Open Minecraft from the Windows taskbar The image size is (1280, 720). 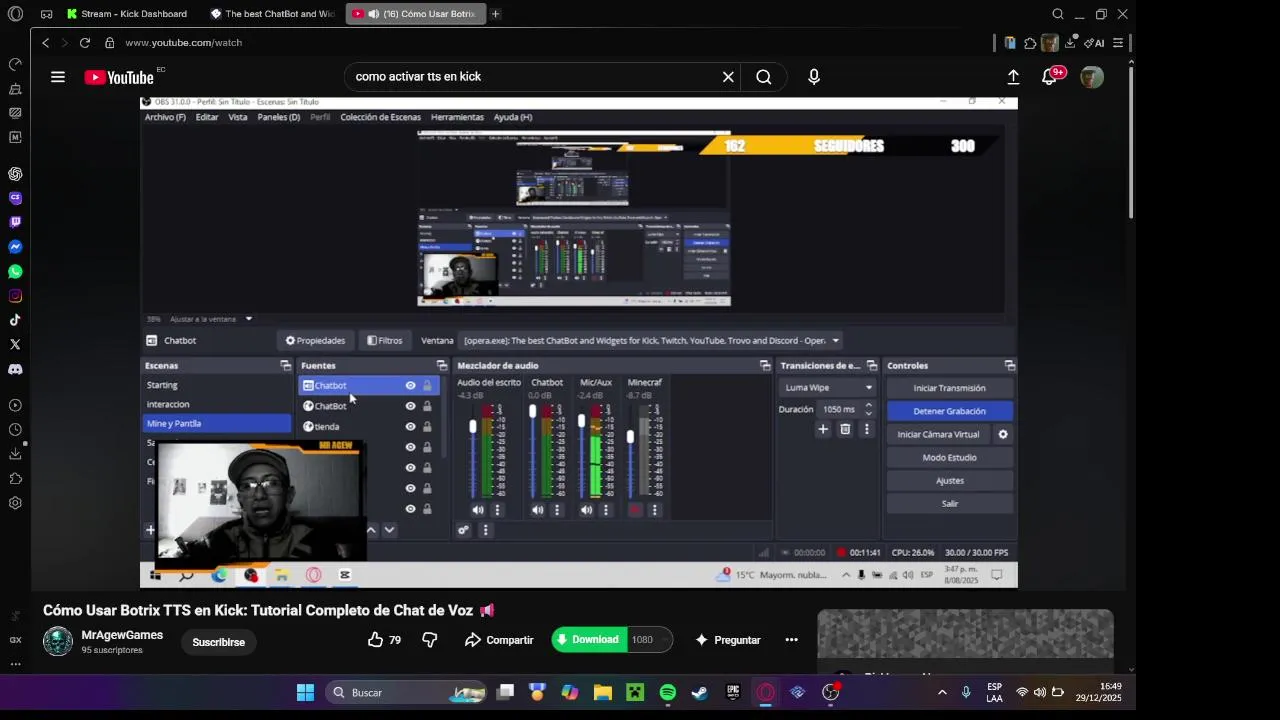(635, 692)
